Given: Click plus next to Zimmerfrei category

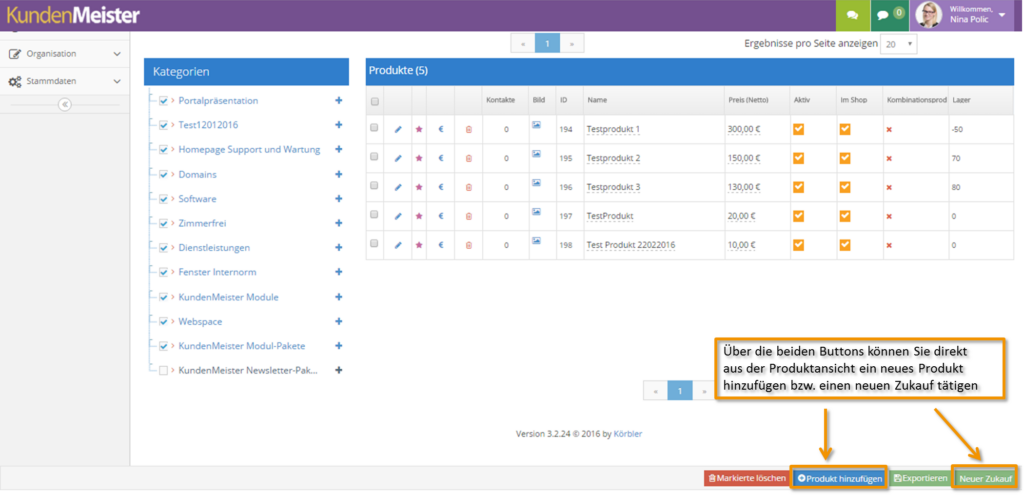Looking at the screenshot, I should click(338, 223).
